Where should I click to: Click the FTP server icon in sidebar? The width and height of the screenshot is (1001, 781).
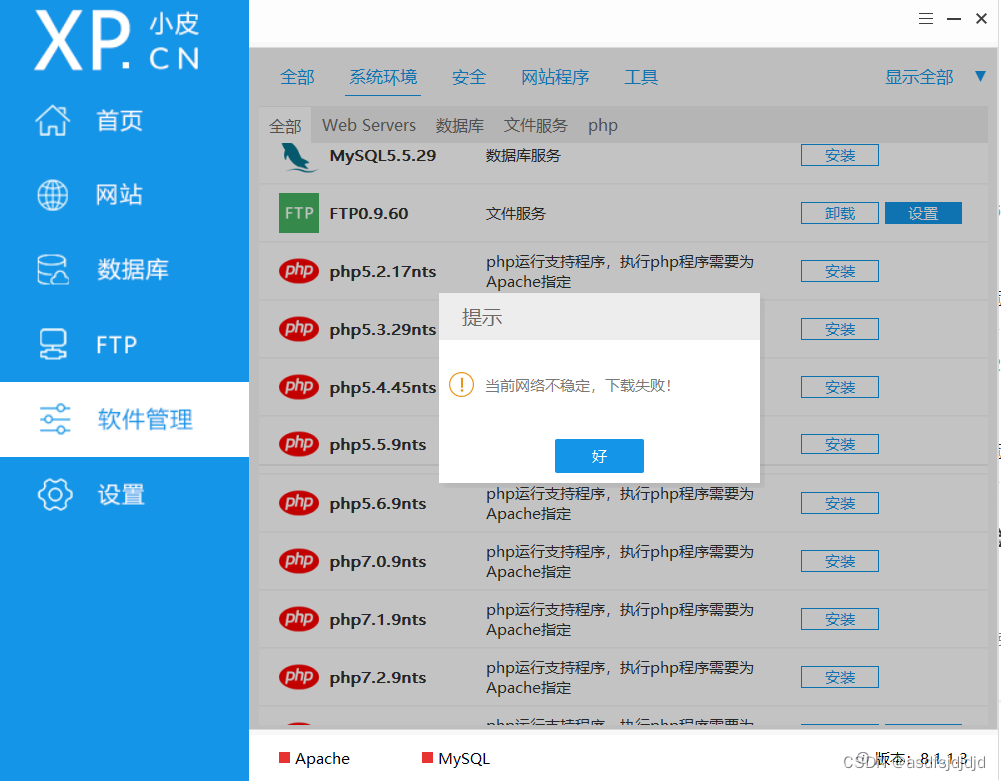point(52,344)
